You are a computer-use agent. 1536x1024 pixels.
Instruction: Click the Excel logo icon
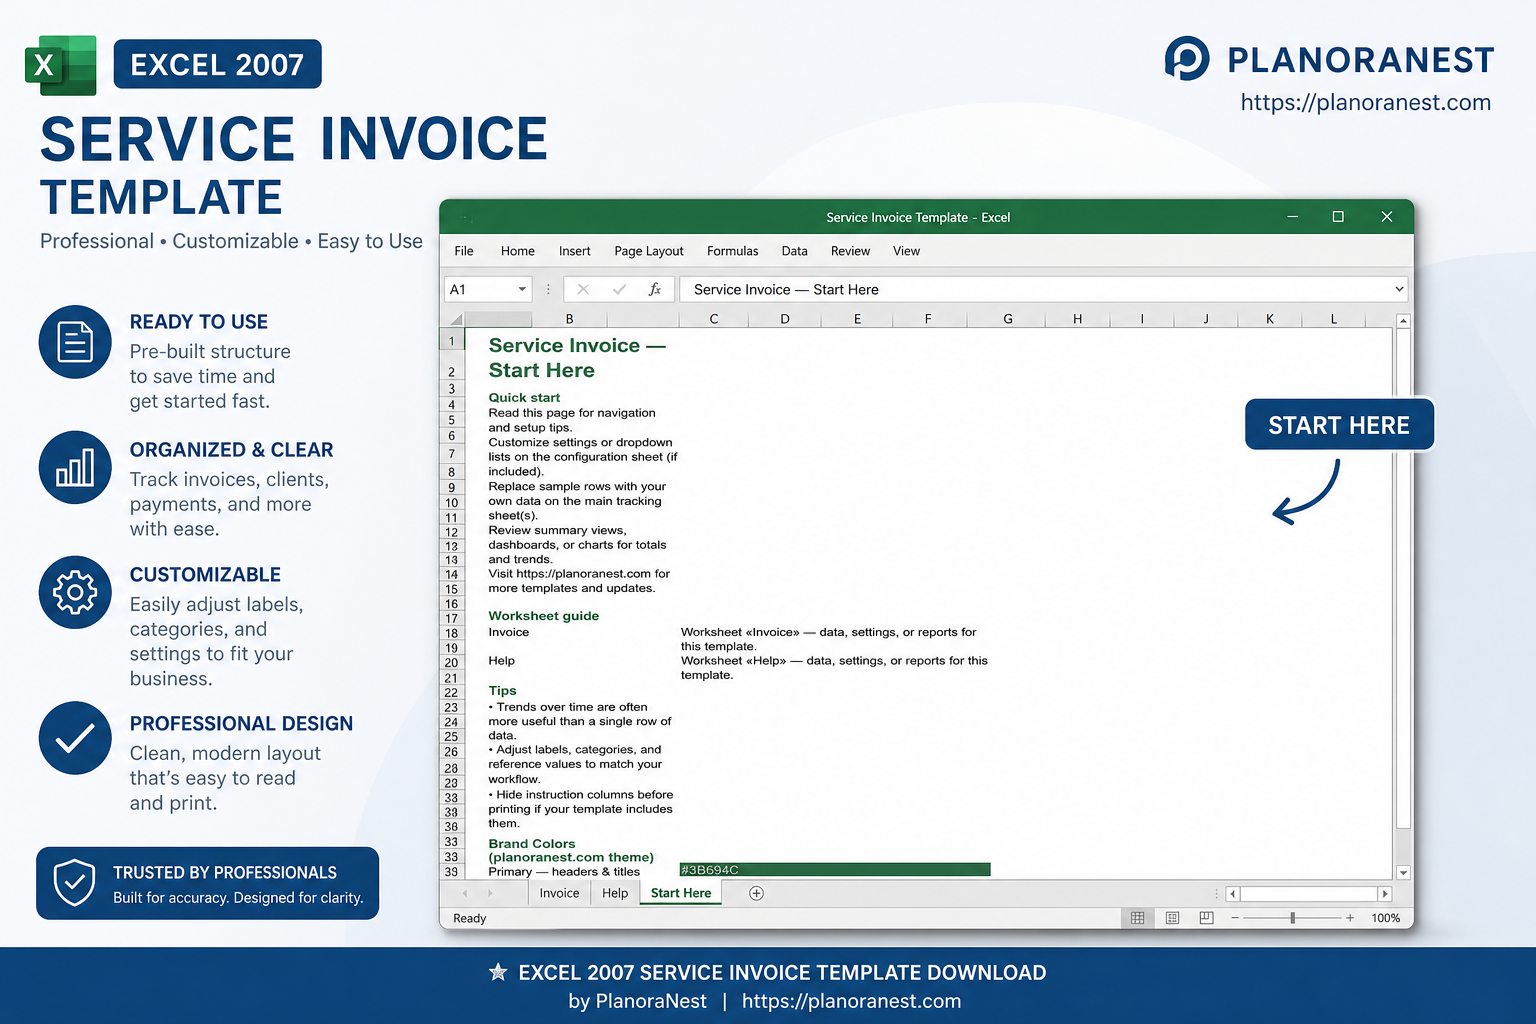click(60, 65)
